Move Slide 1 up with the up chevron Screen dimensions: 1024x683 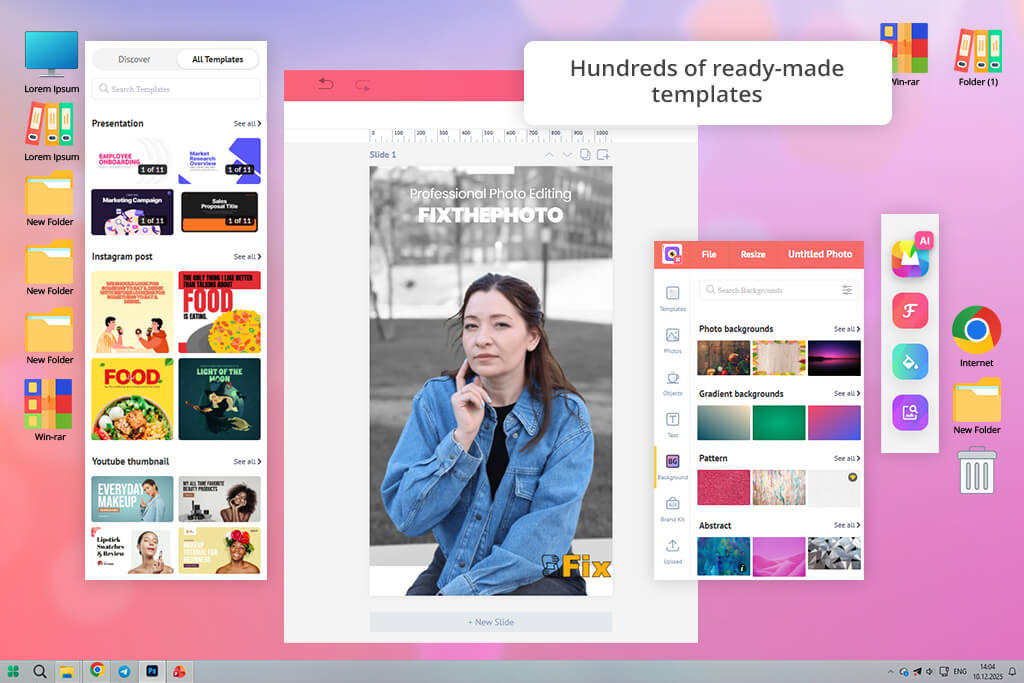(549, 155)
